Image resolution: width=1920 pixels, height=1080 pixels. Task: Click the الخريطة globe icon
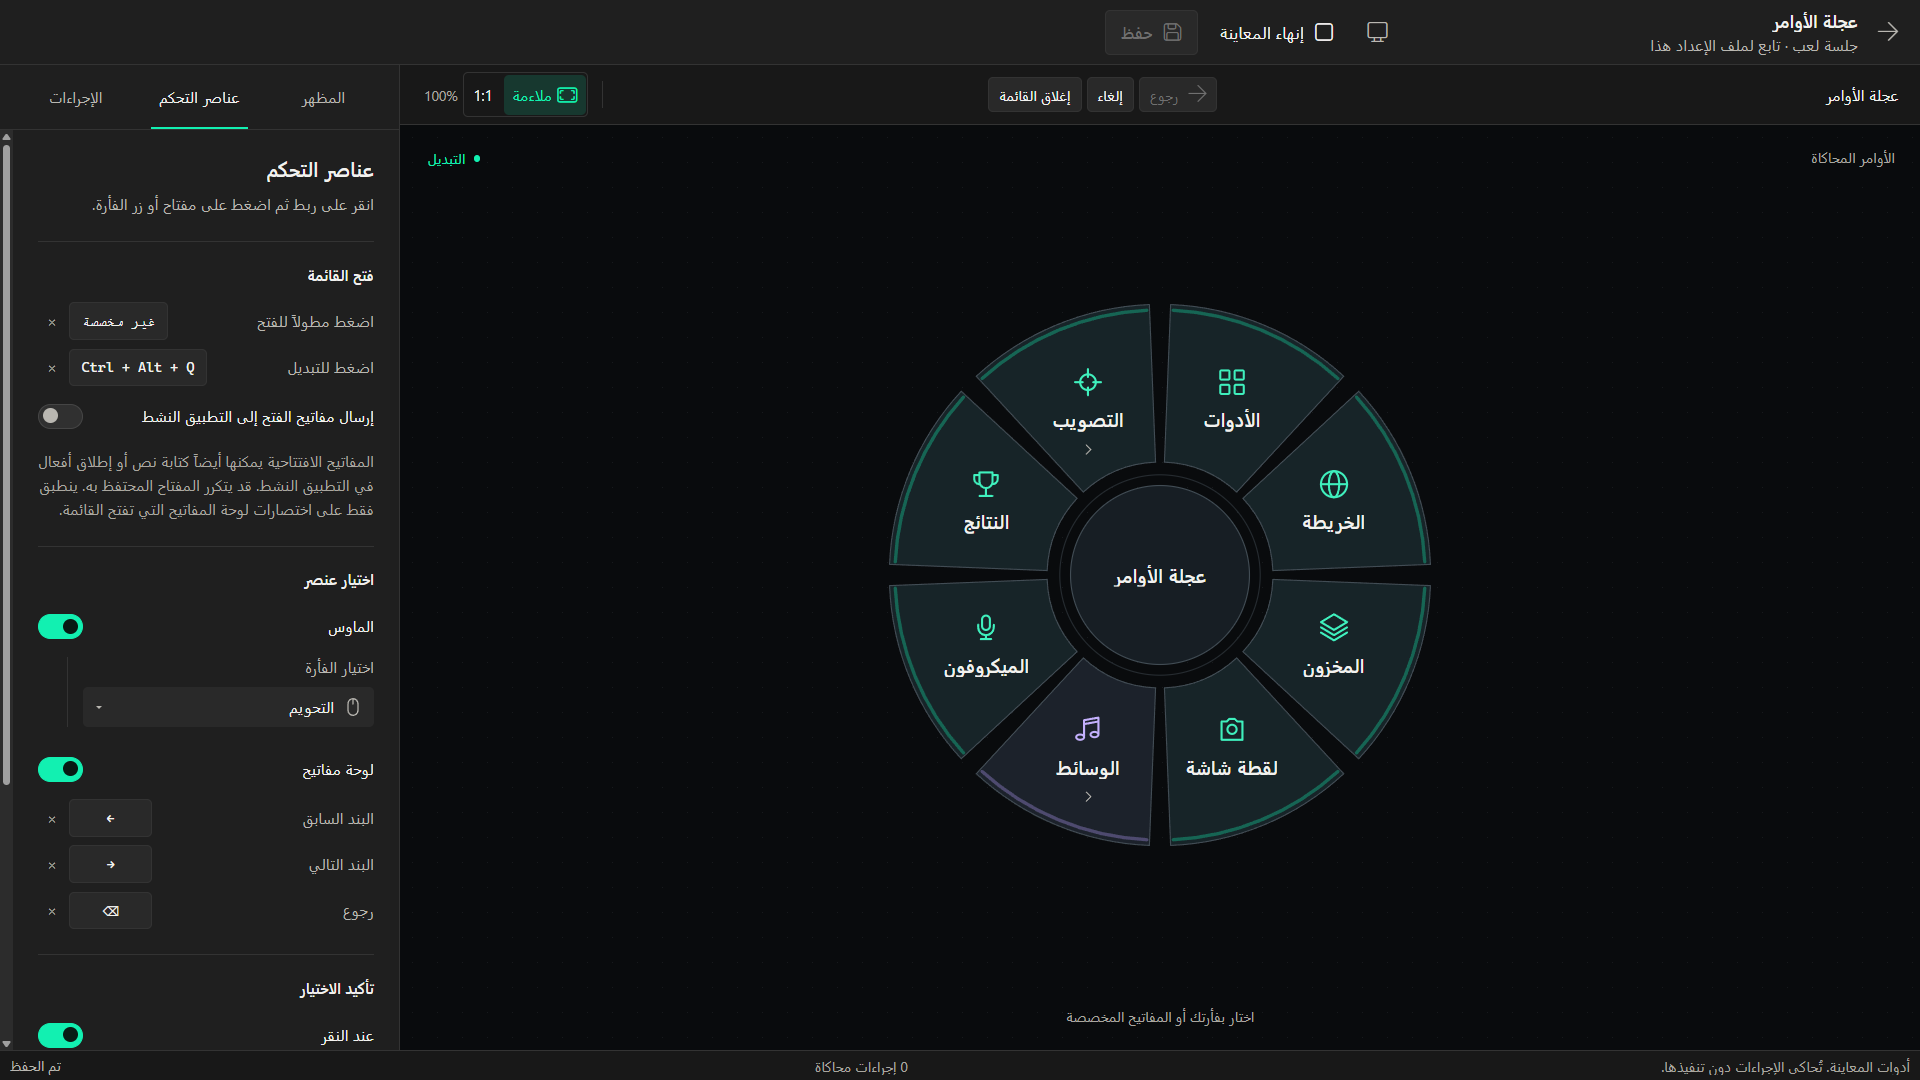point(1334,484)
